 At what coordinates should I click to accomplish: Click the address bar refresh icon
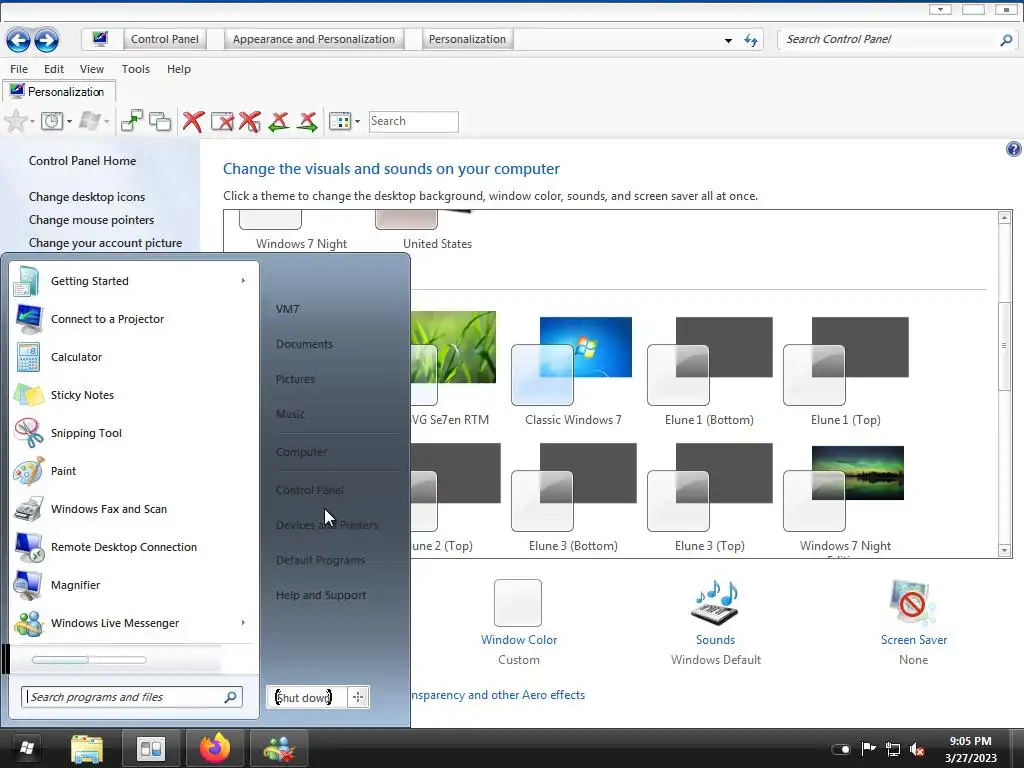click(751, 40)
